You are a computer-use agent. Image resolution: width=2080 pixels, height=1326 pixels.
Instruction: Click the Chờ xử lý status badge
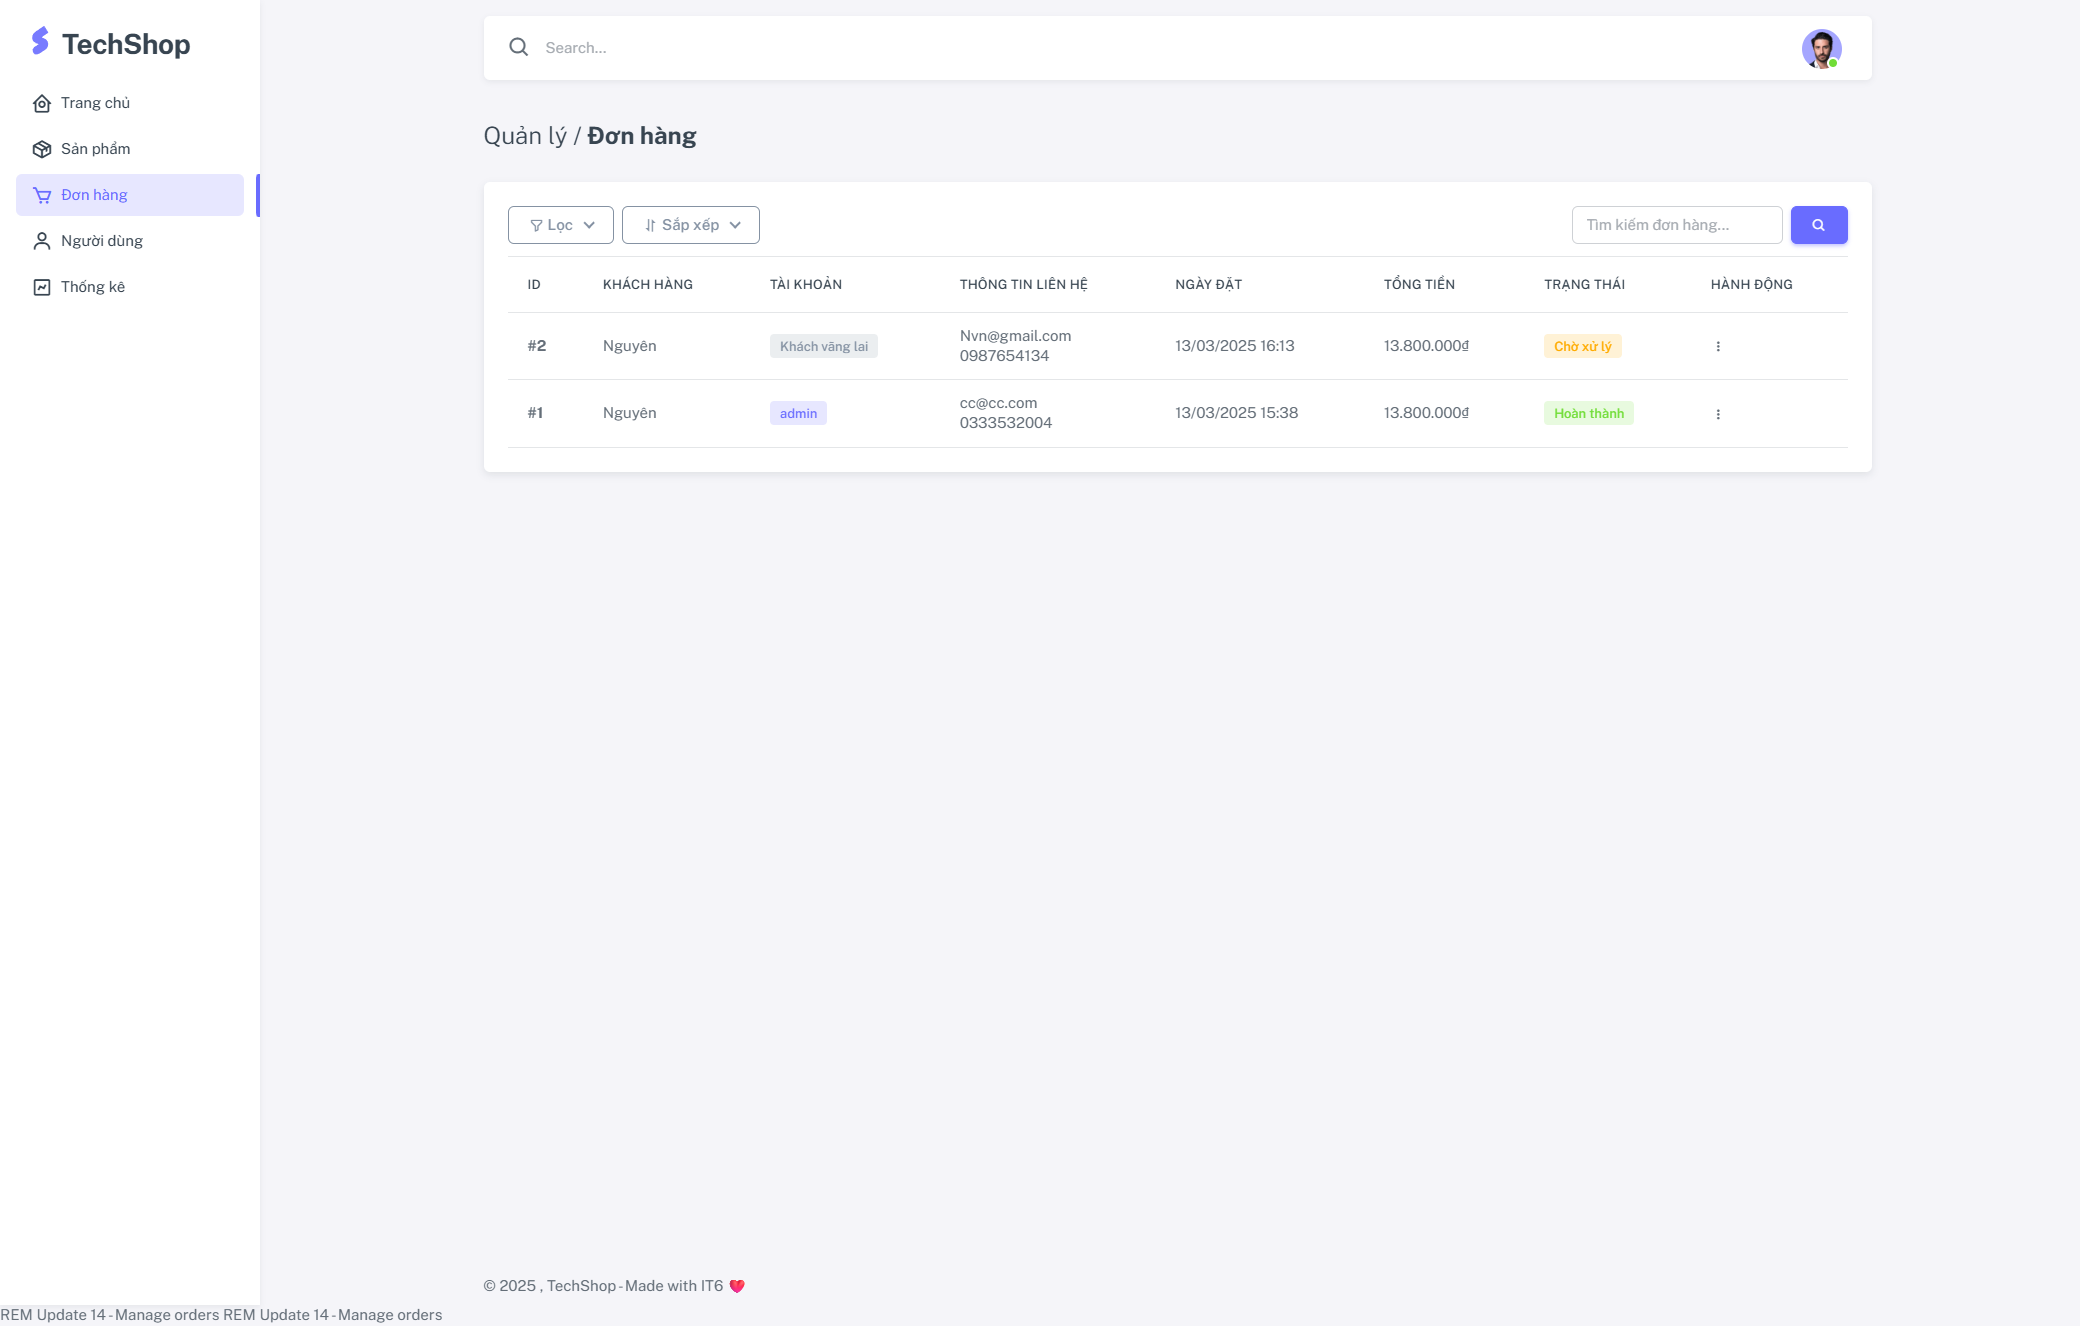coord(1582,346)
